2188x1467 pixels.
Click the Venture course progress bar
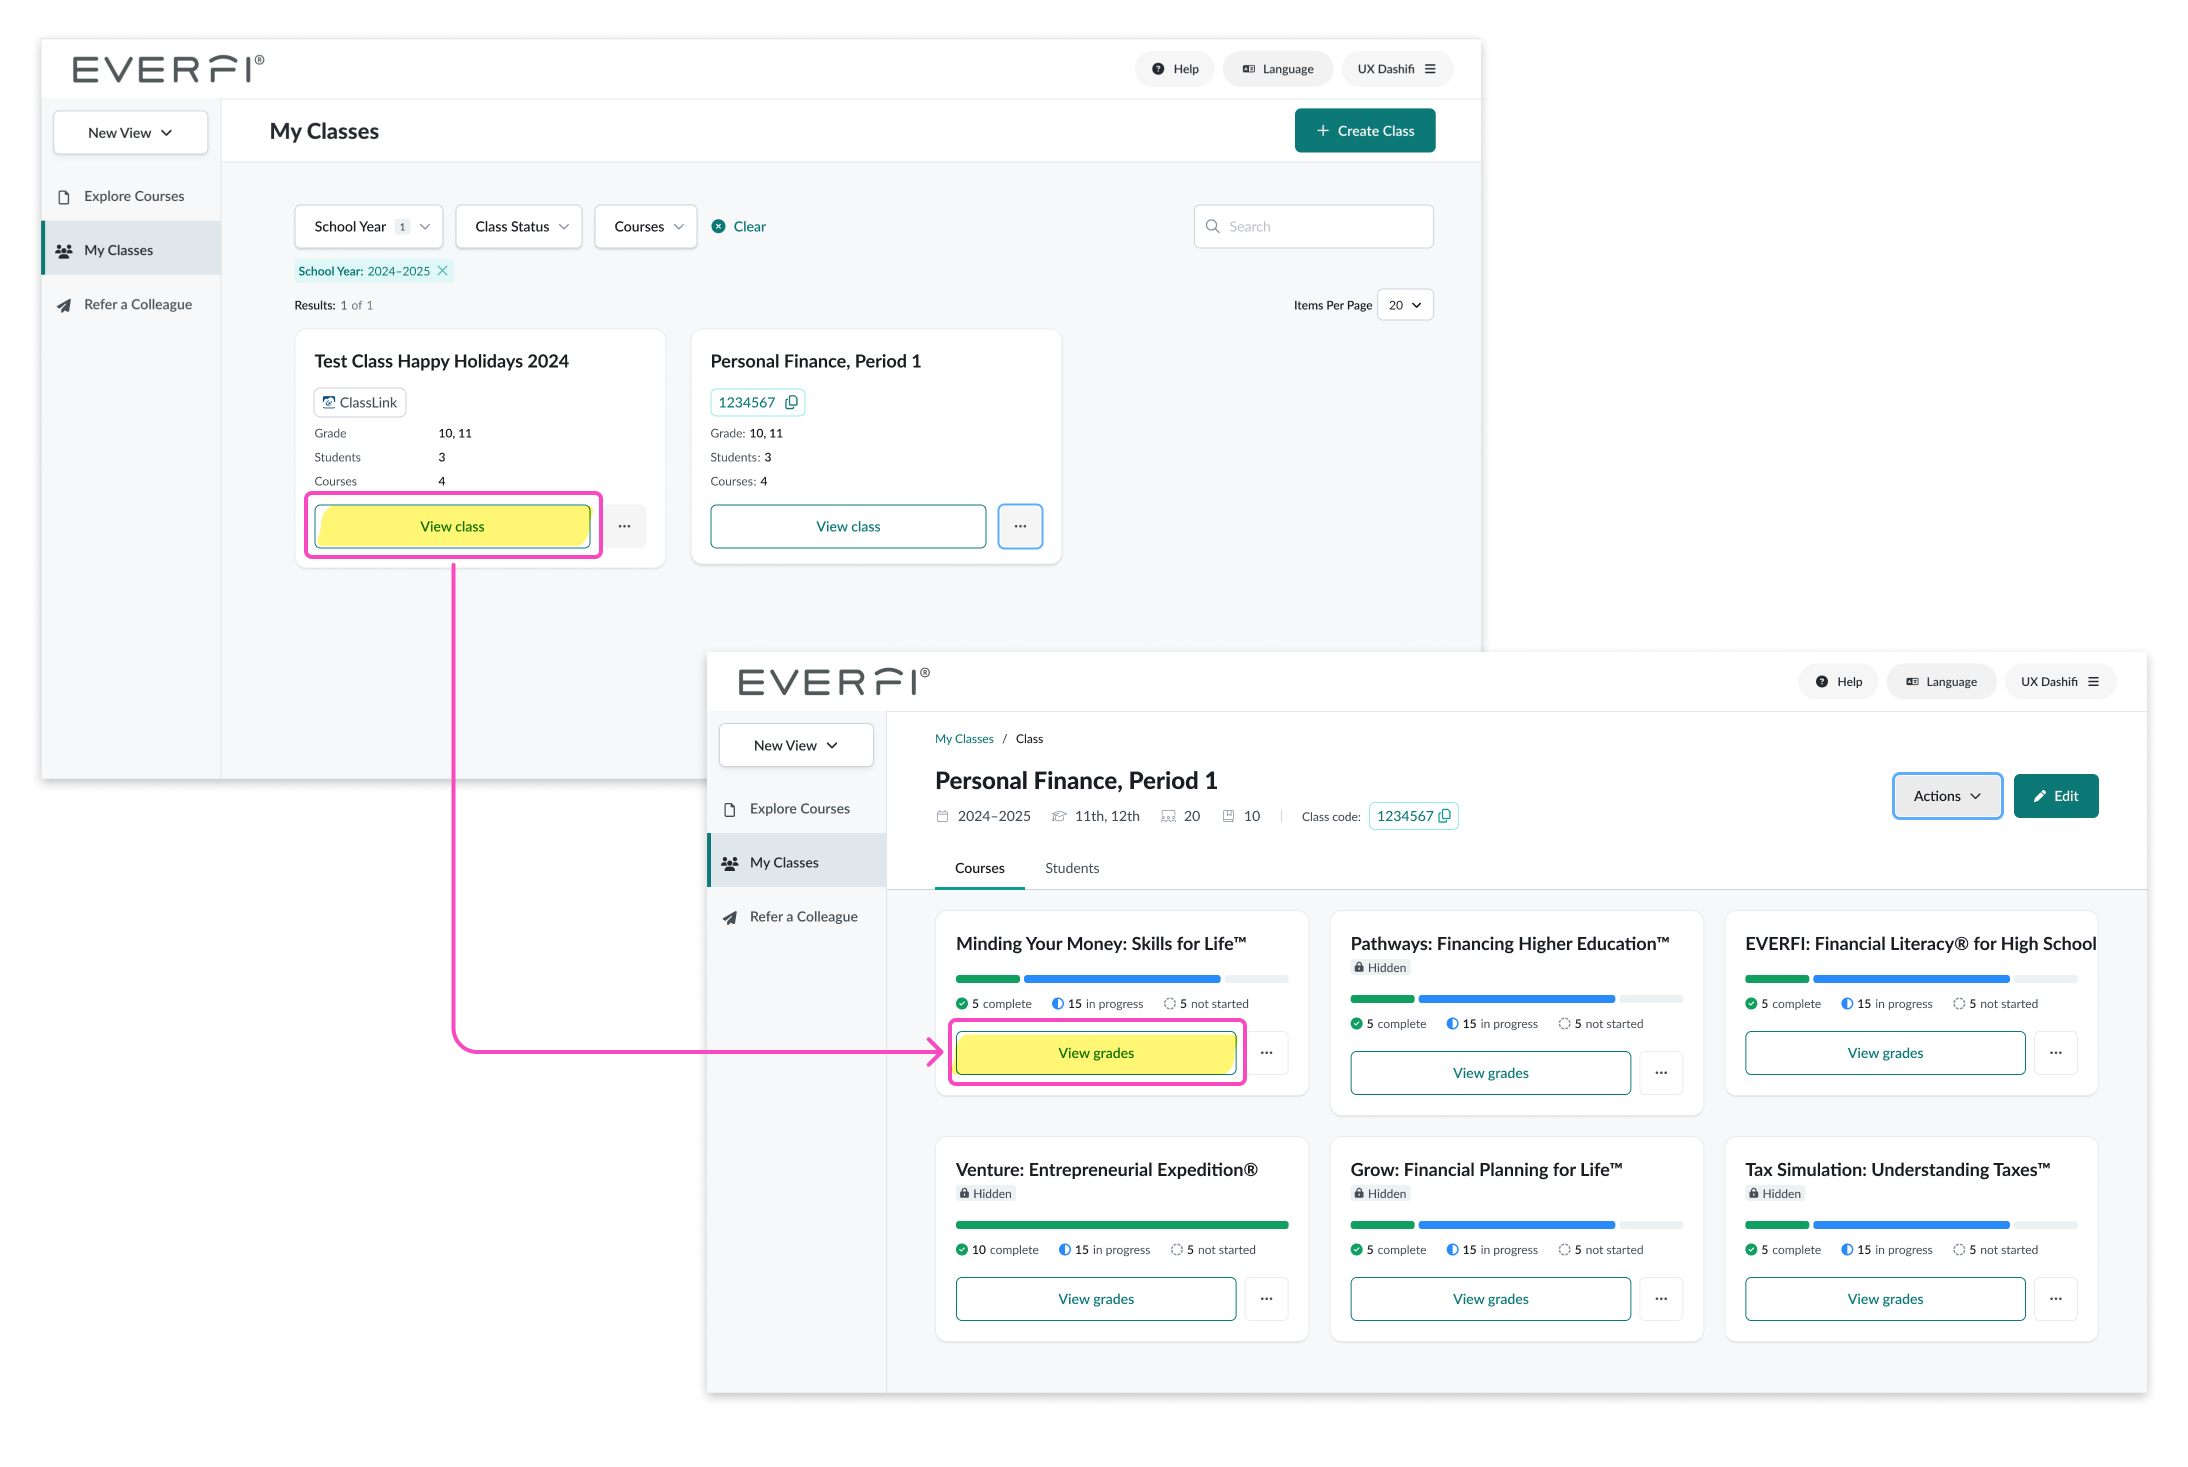click(x=1121, y=1225)
